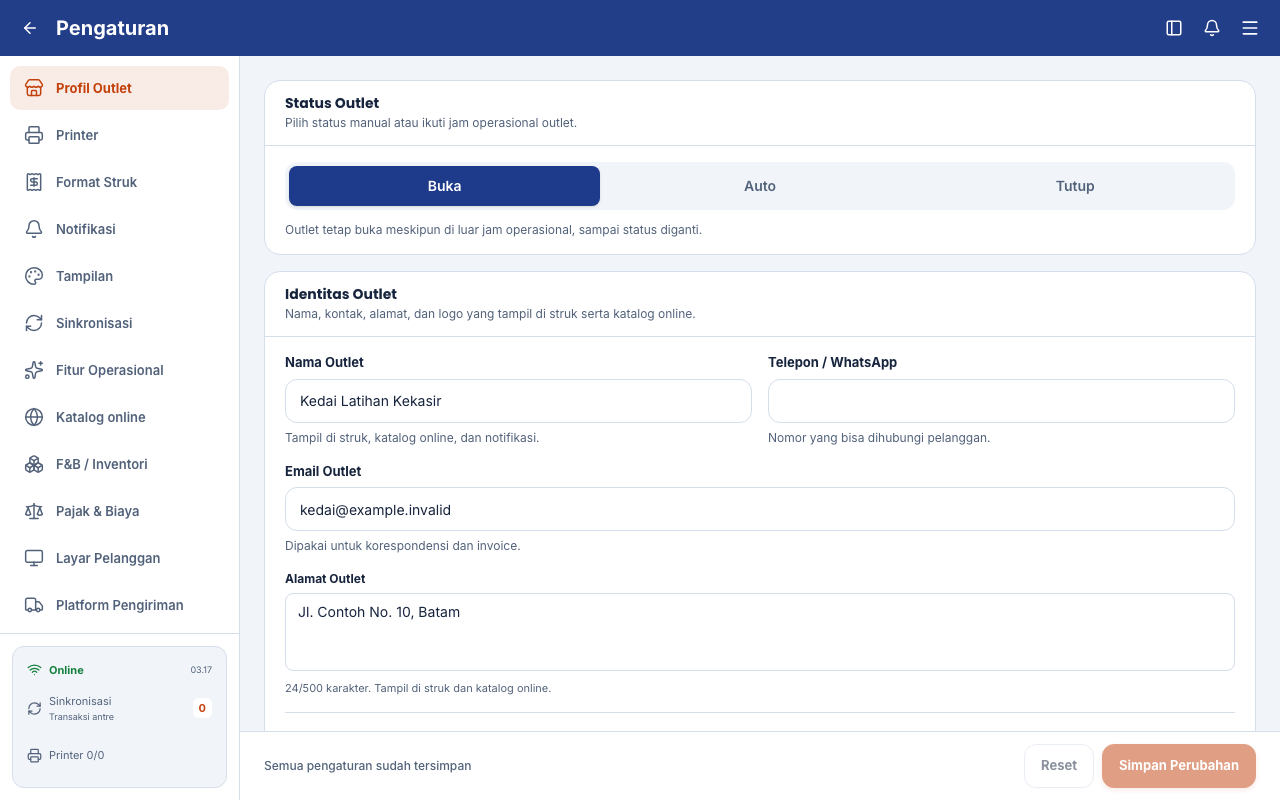Click 'Semua pengaturan sudah tersimpan' status text

coord(367,766)
